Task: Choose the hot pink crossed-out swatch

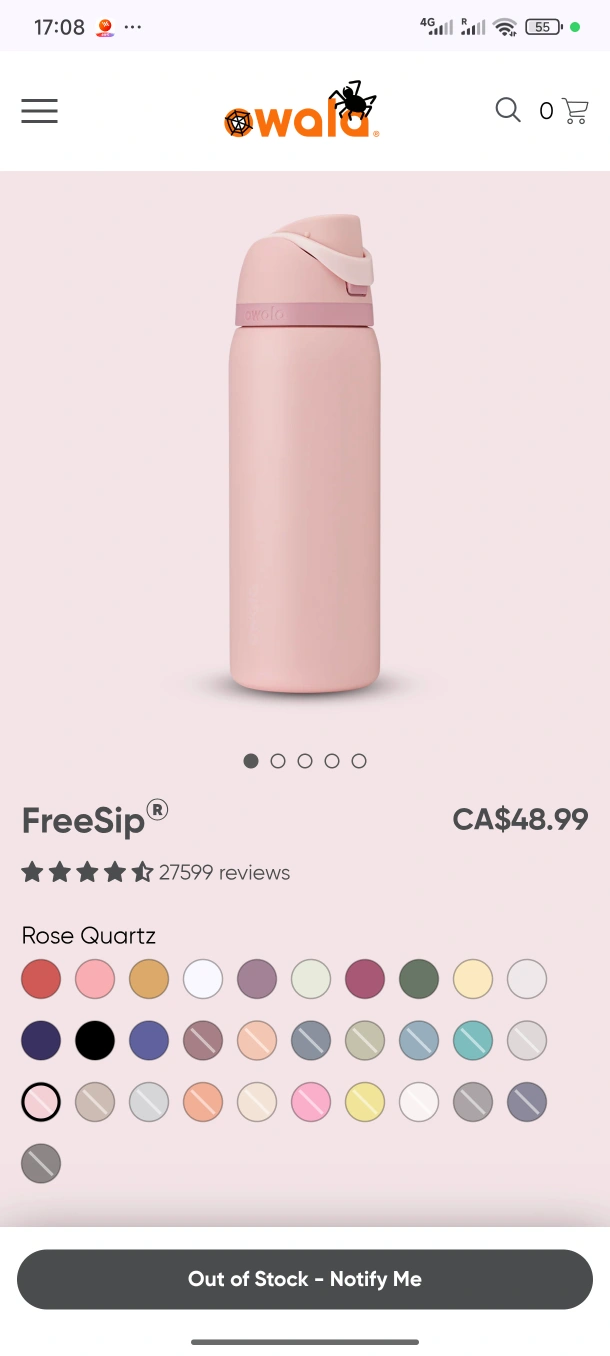Action: (x=311, y=1103)
